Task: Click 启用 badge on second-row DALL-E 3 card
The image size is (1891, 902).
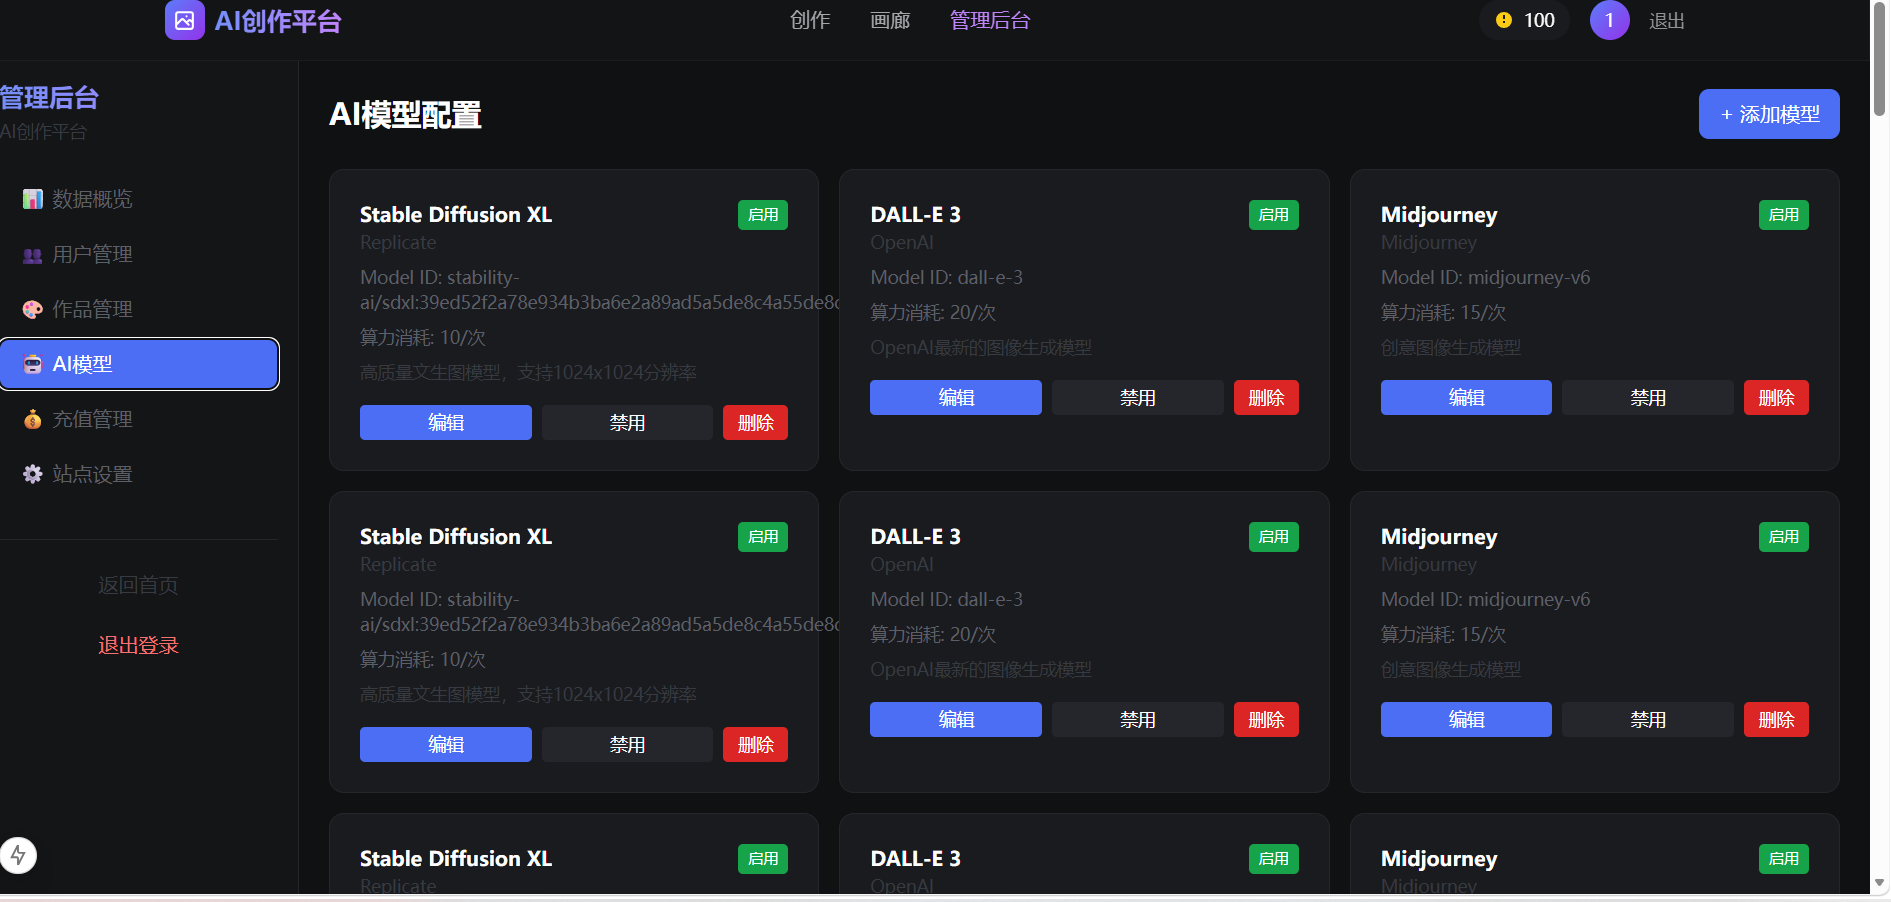Action: (x=1273, y=537)
